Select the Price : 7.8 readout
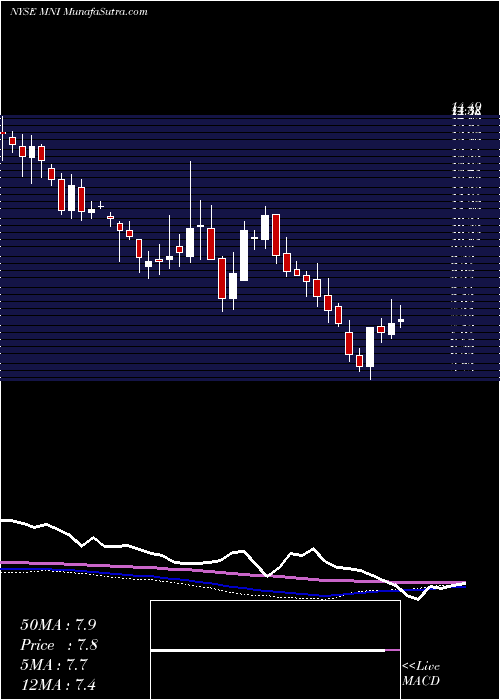The image size is (500, 700). pyautogui.click(x=59, y=645)
